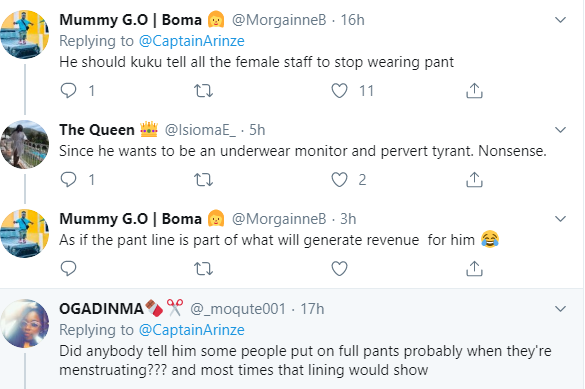
Task: Share Mummy G.O's 16h tweet
Action: pos(474,91)
